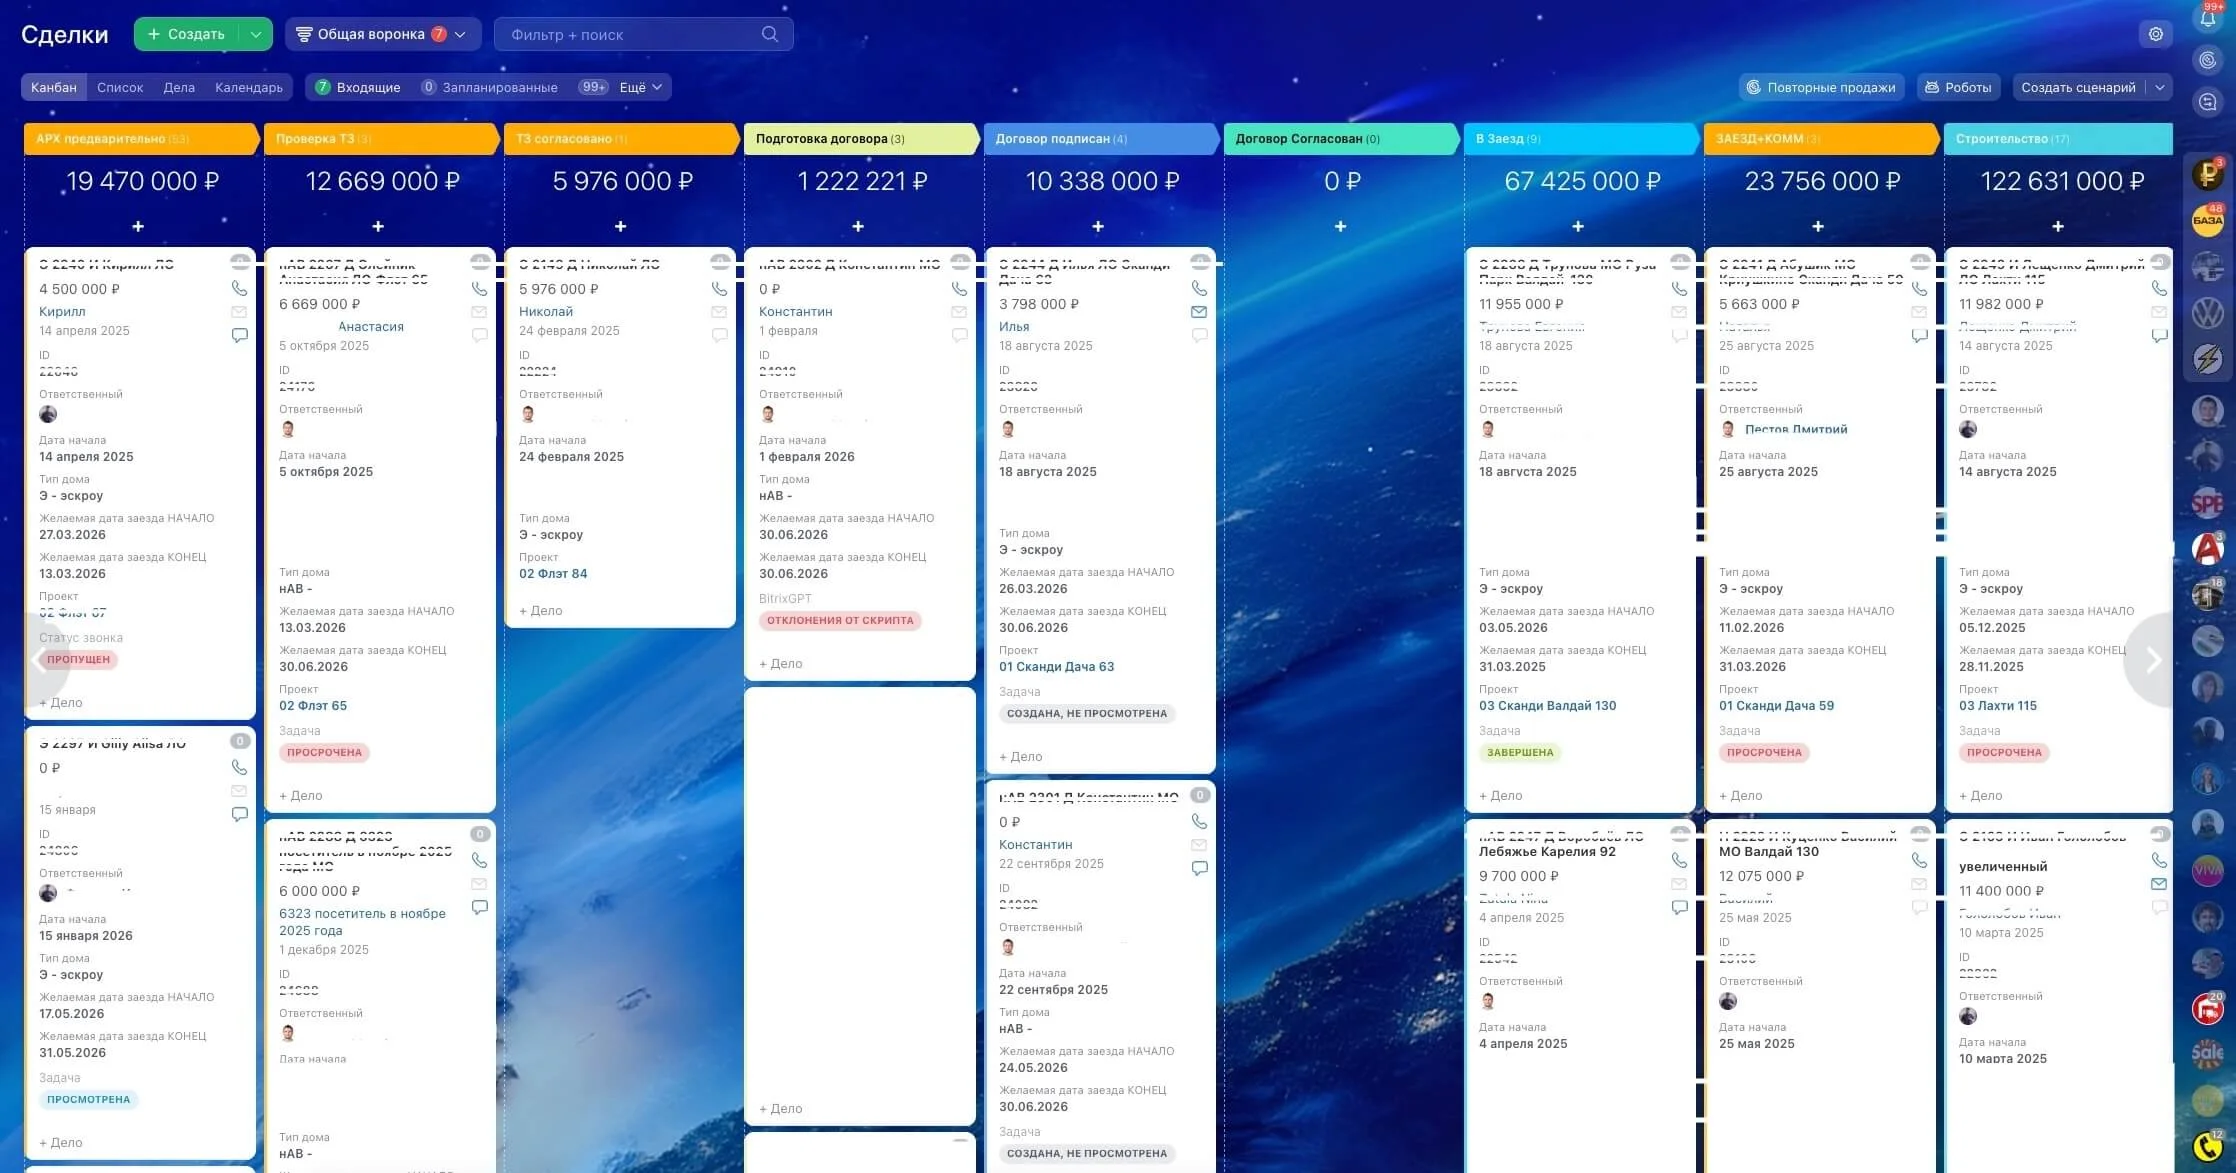2236x1173 pixels.
Task: Click the Подготовка договора column header
Action: [x=860, y=139]
